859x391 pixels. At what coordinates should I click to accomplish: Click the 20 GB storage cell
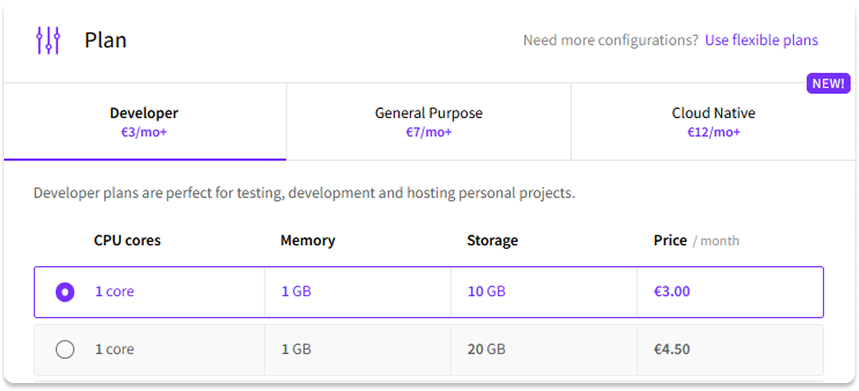(x=544, y=349)
